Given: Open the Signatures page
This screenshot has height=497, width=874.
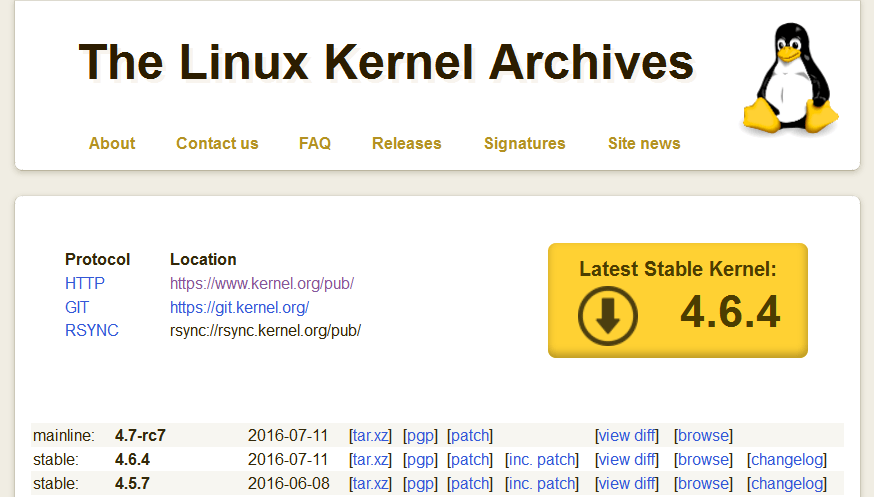Looking at the screenshot, I should (524, 143).
